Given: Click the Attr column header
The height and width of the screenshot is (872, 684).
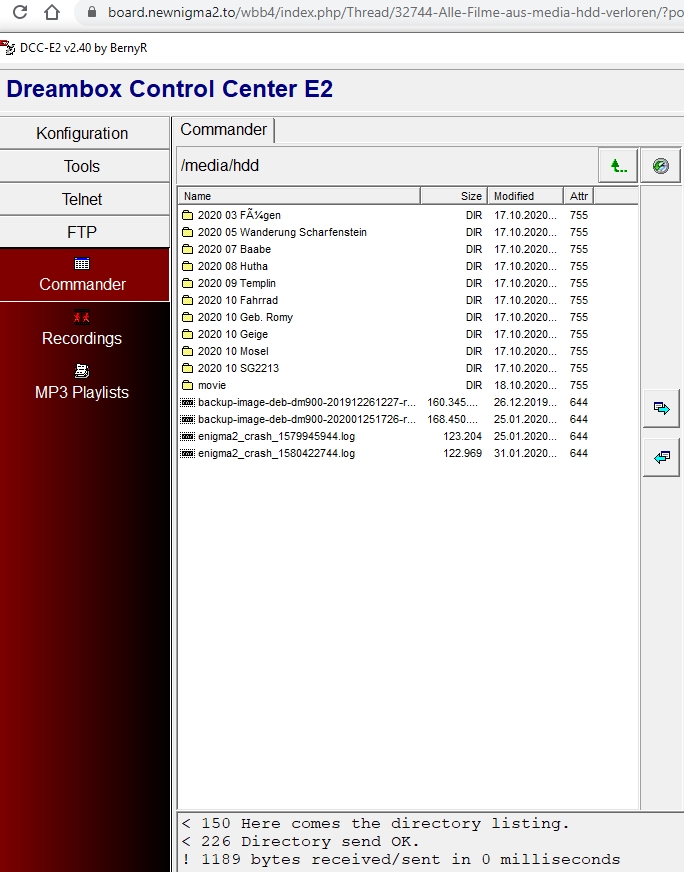Looking at the screenshot, I should 580,196.
